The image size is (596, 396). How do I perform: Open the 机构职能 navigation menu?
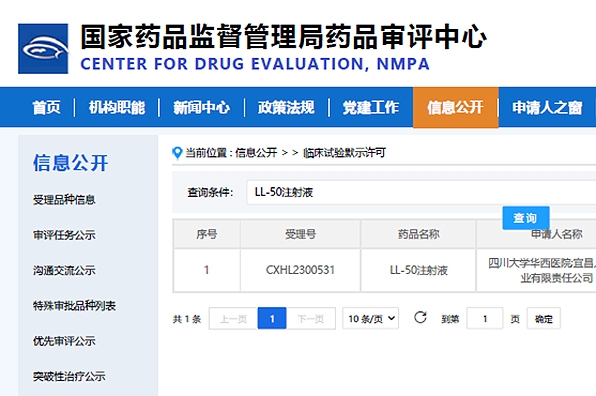pos(117,108)
